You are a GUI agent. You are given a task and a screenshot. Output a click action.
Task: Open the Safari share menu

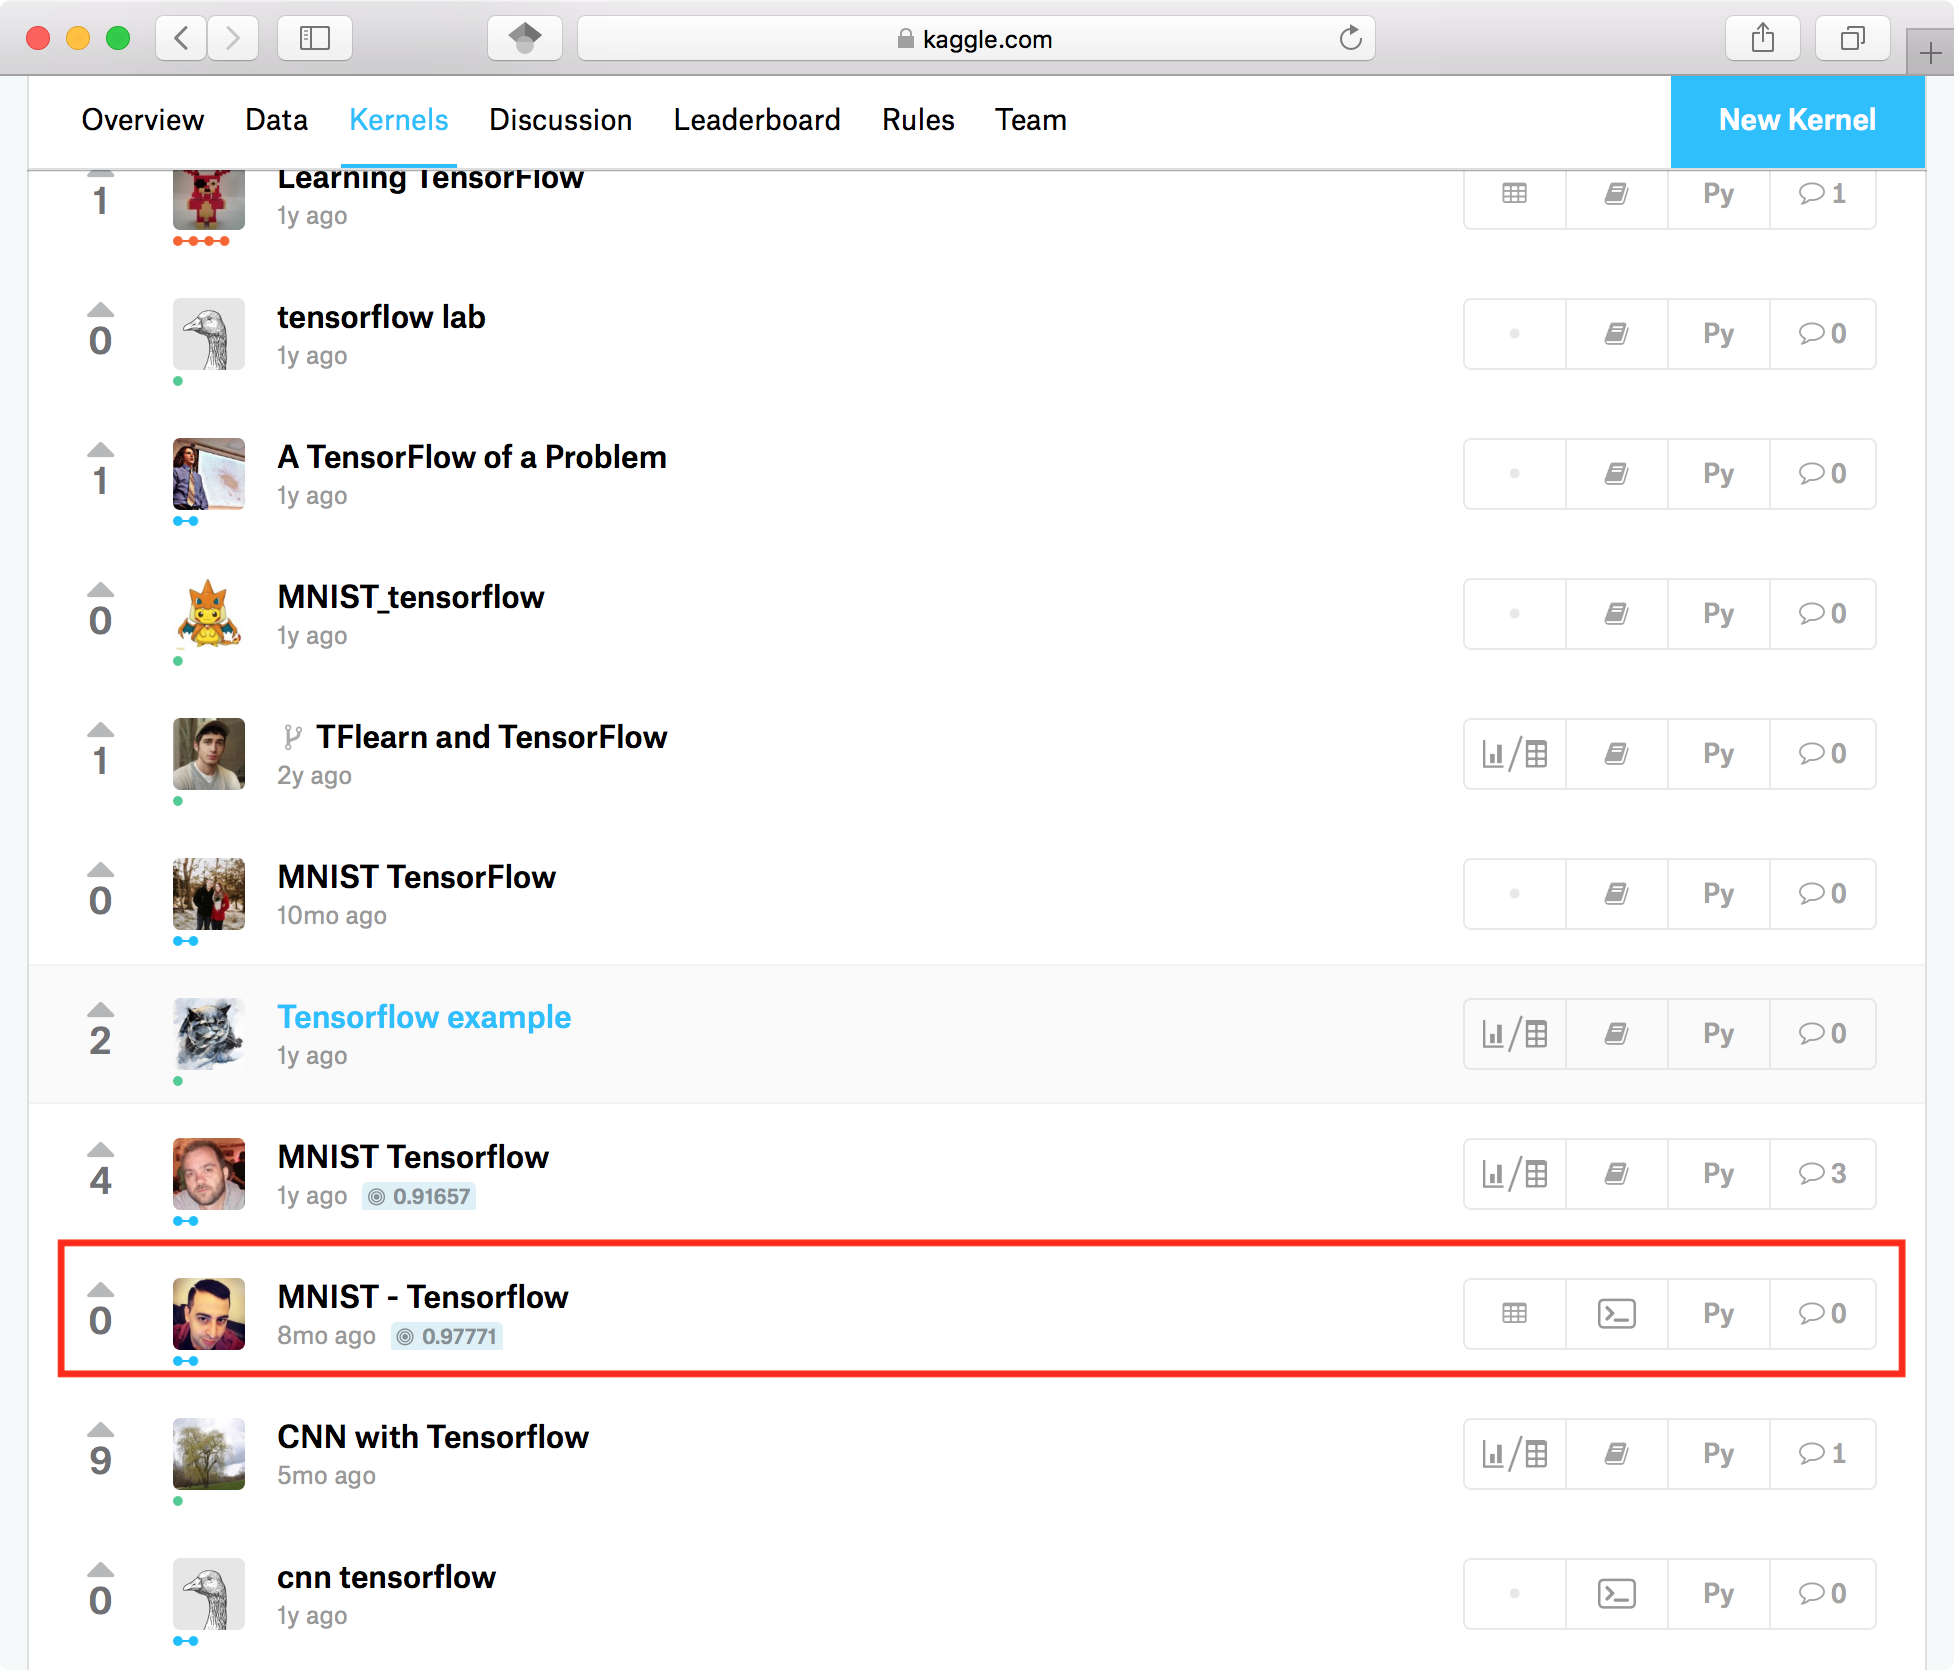click(1763, 39)
